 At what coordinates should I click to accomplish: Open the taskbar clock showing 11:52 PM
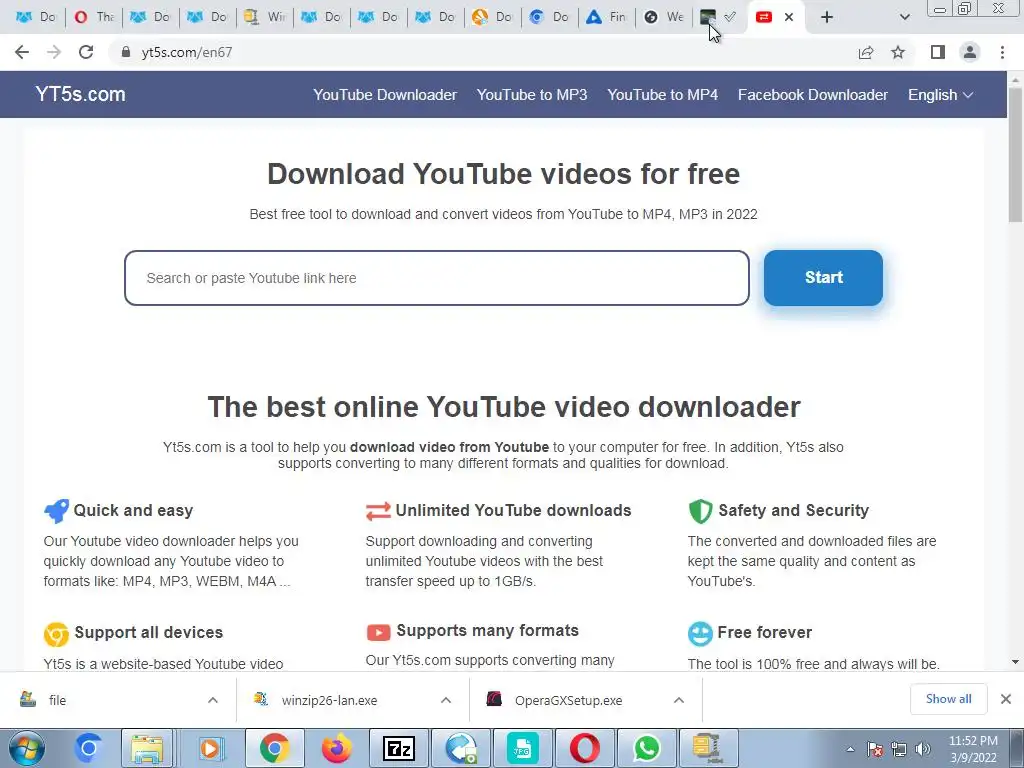point(973,749)
